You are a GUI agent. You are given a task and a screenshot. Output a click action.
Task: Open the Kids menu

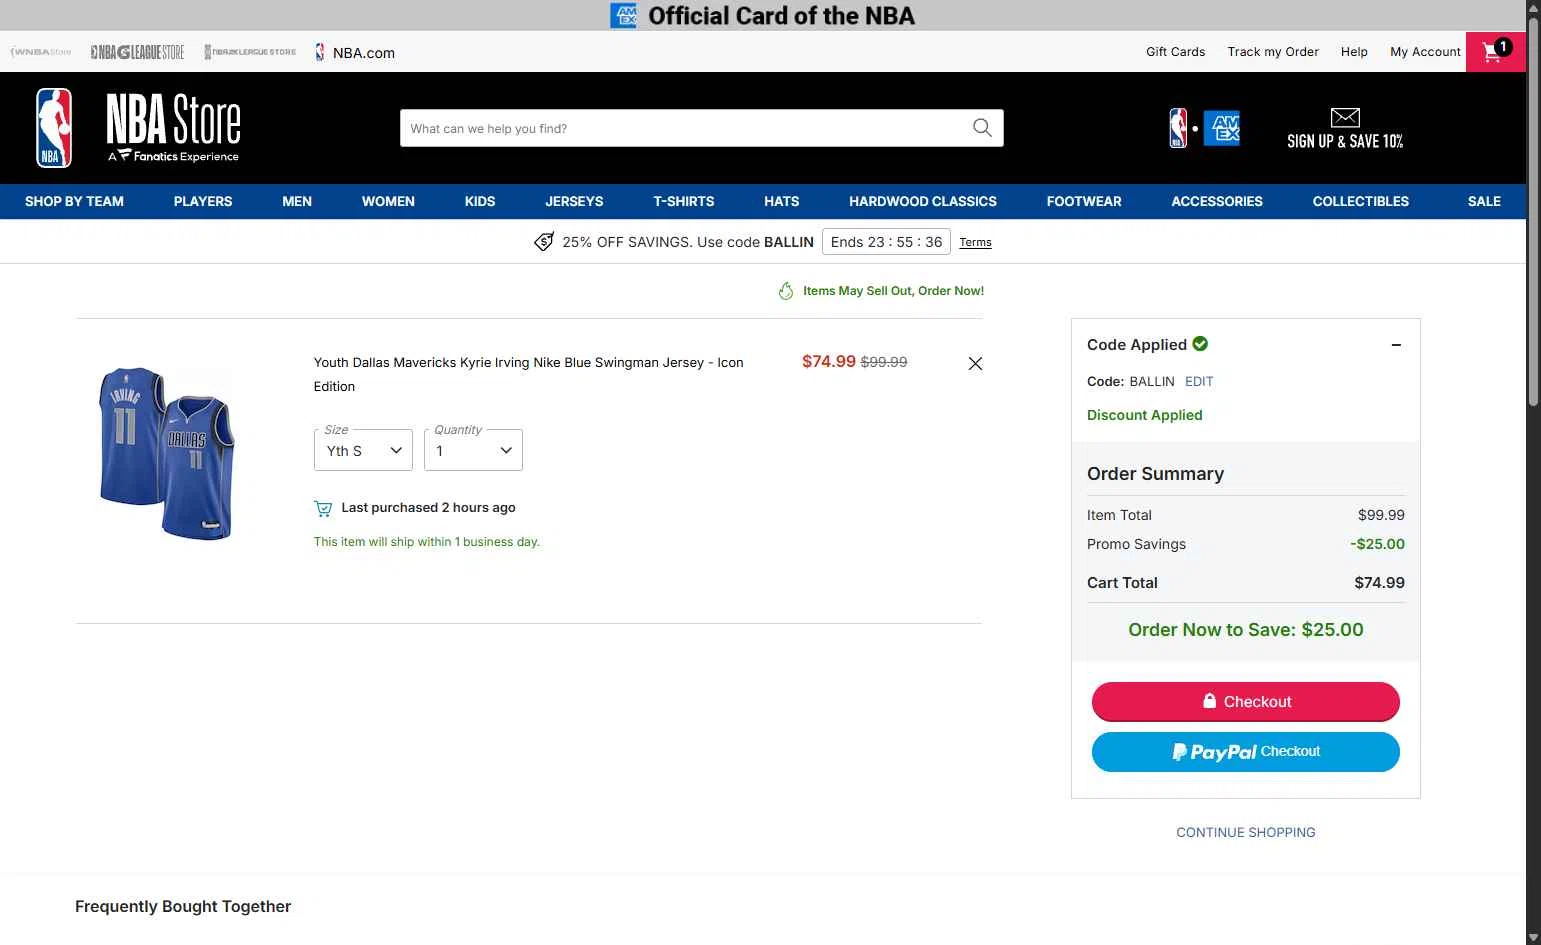(480, 201)
